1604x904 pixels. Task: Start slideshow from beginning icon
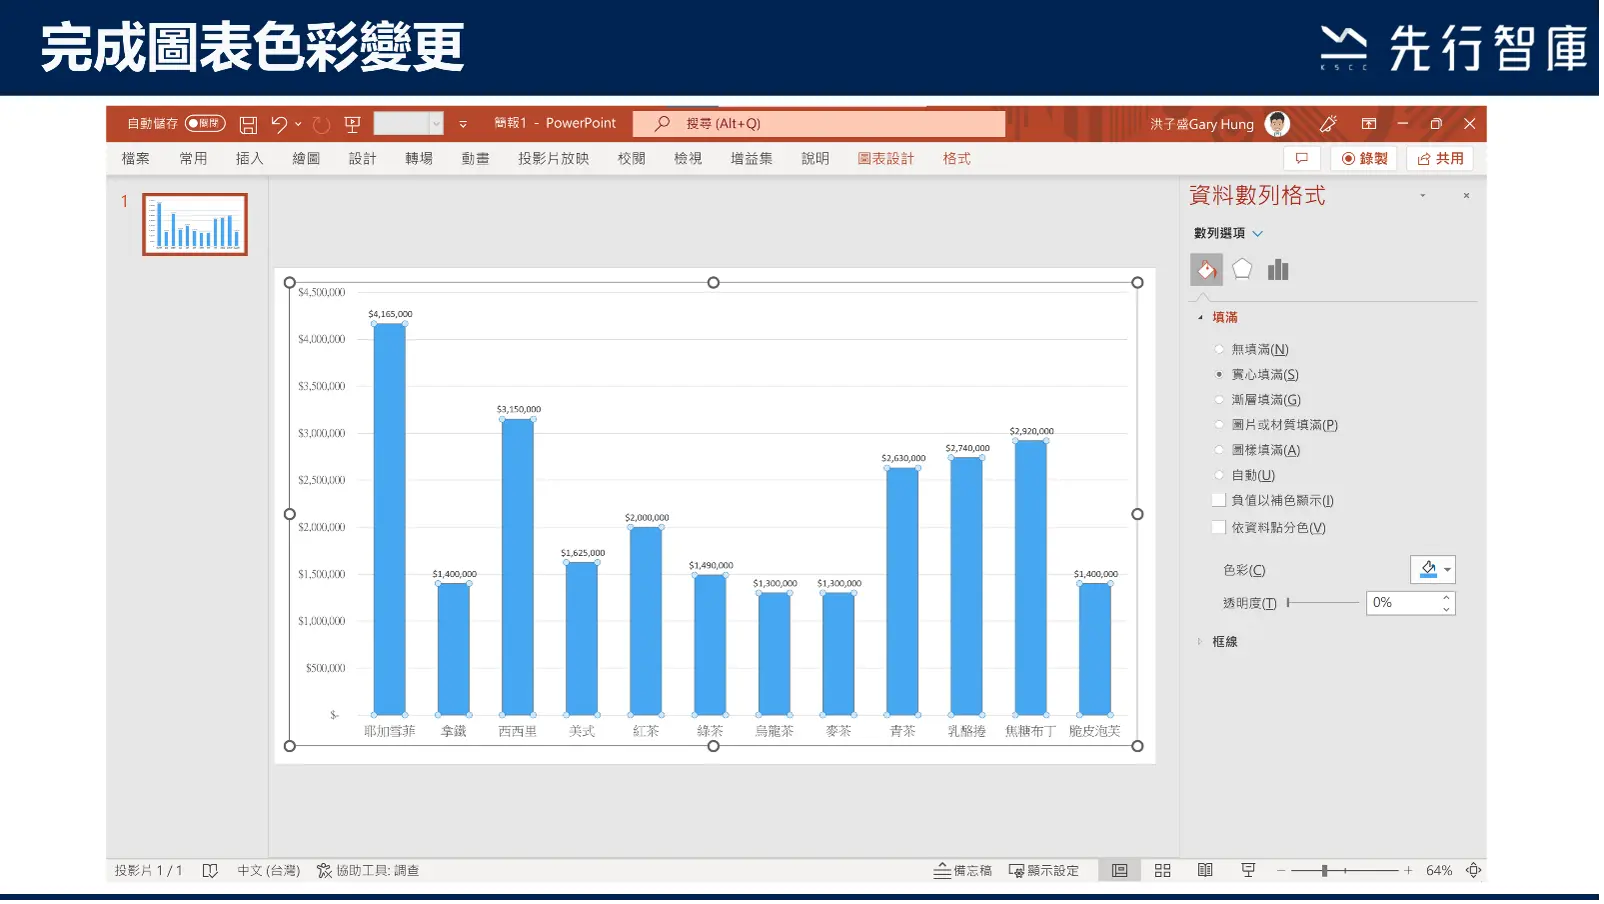click(x=352, y=125)
